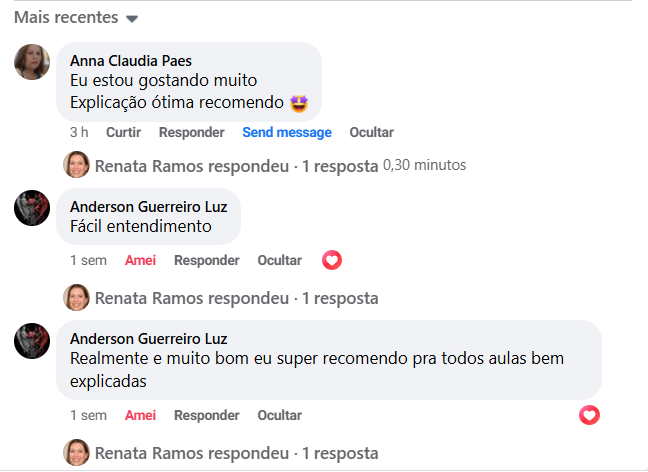Image resolution: width=648 pixels, height=472 pixels.
Task: Toggle Amei on Realmente e muito bom comment
Action: tap(140, 415)
